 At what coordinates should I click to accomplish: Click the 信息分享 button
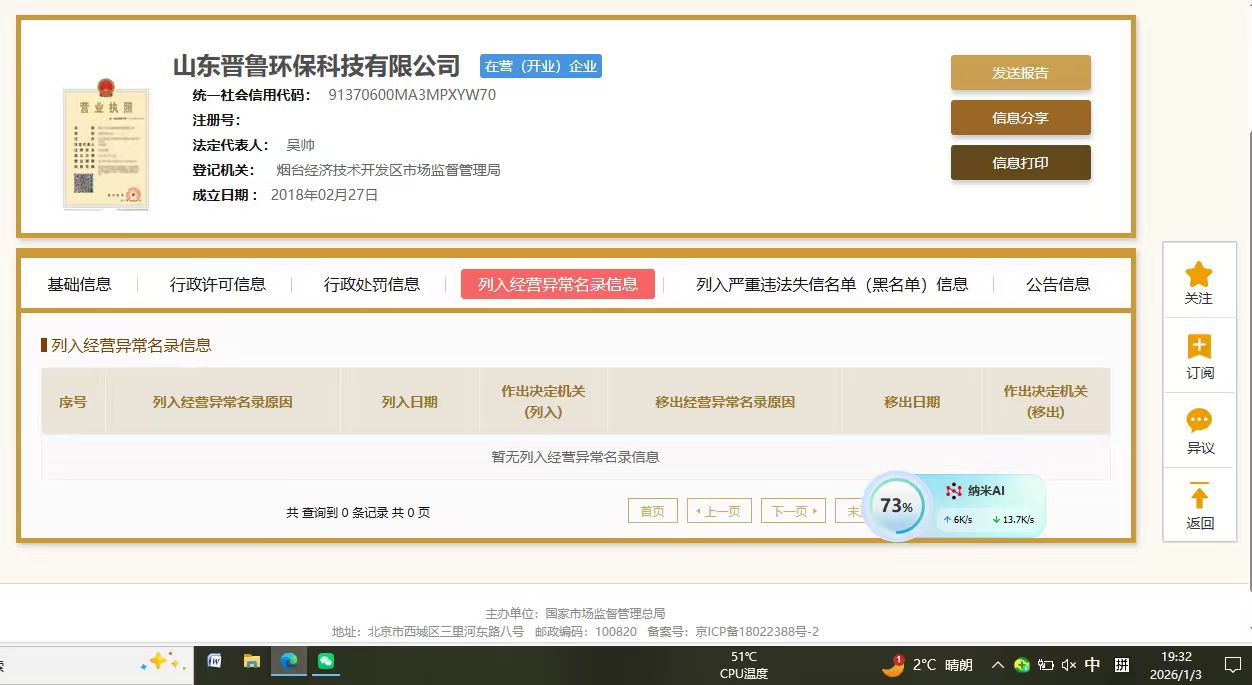coord(1021,118)
